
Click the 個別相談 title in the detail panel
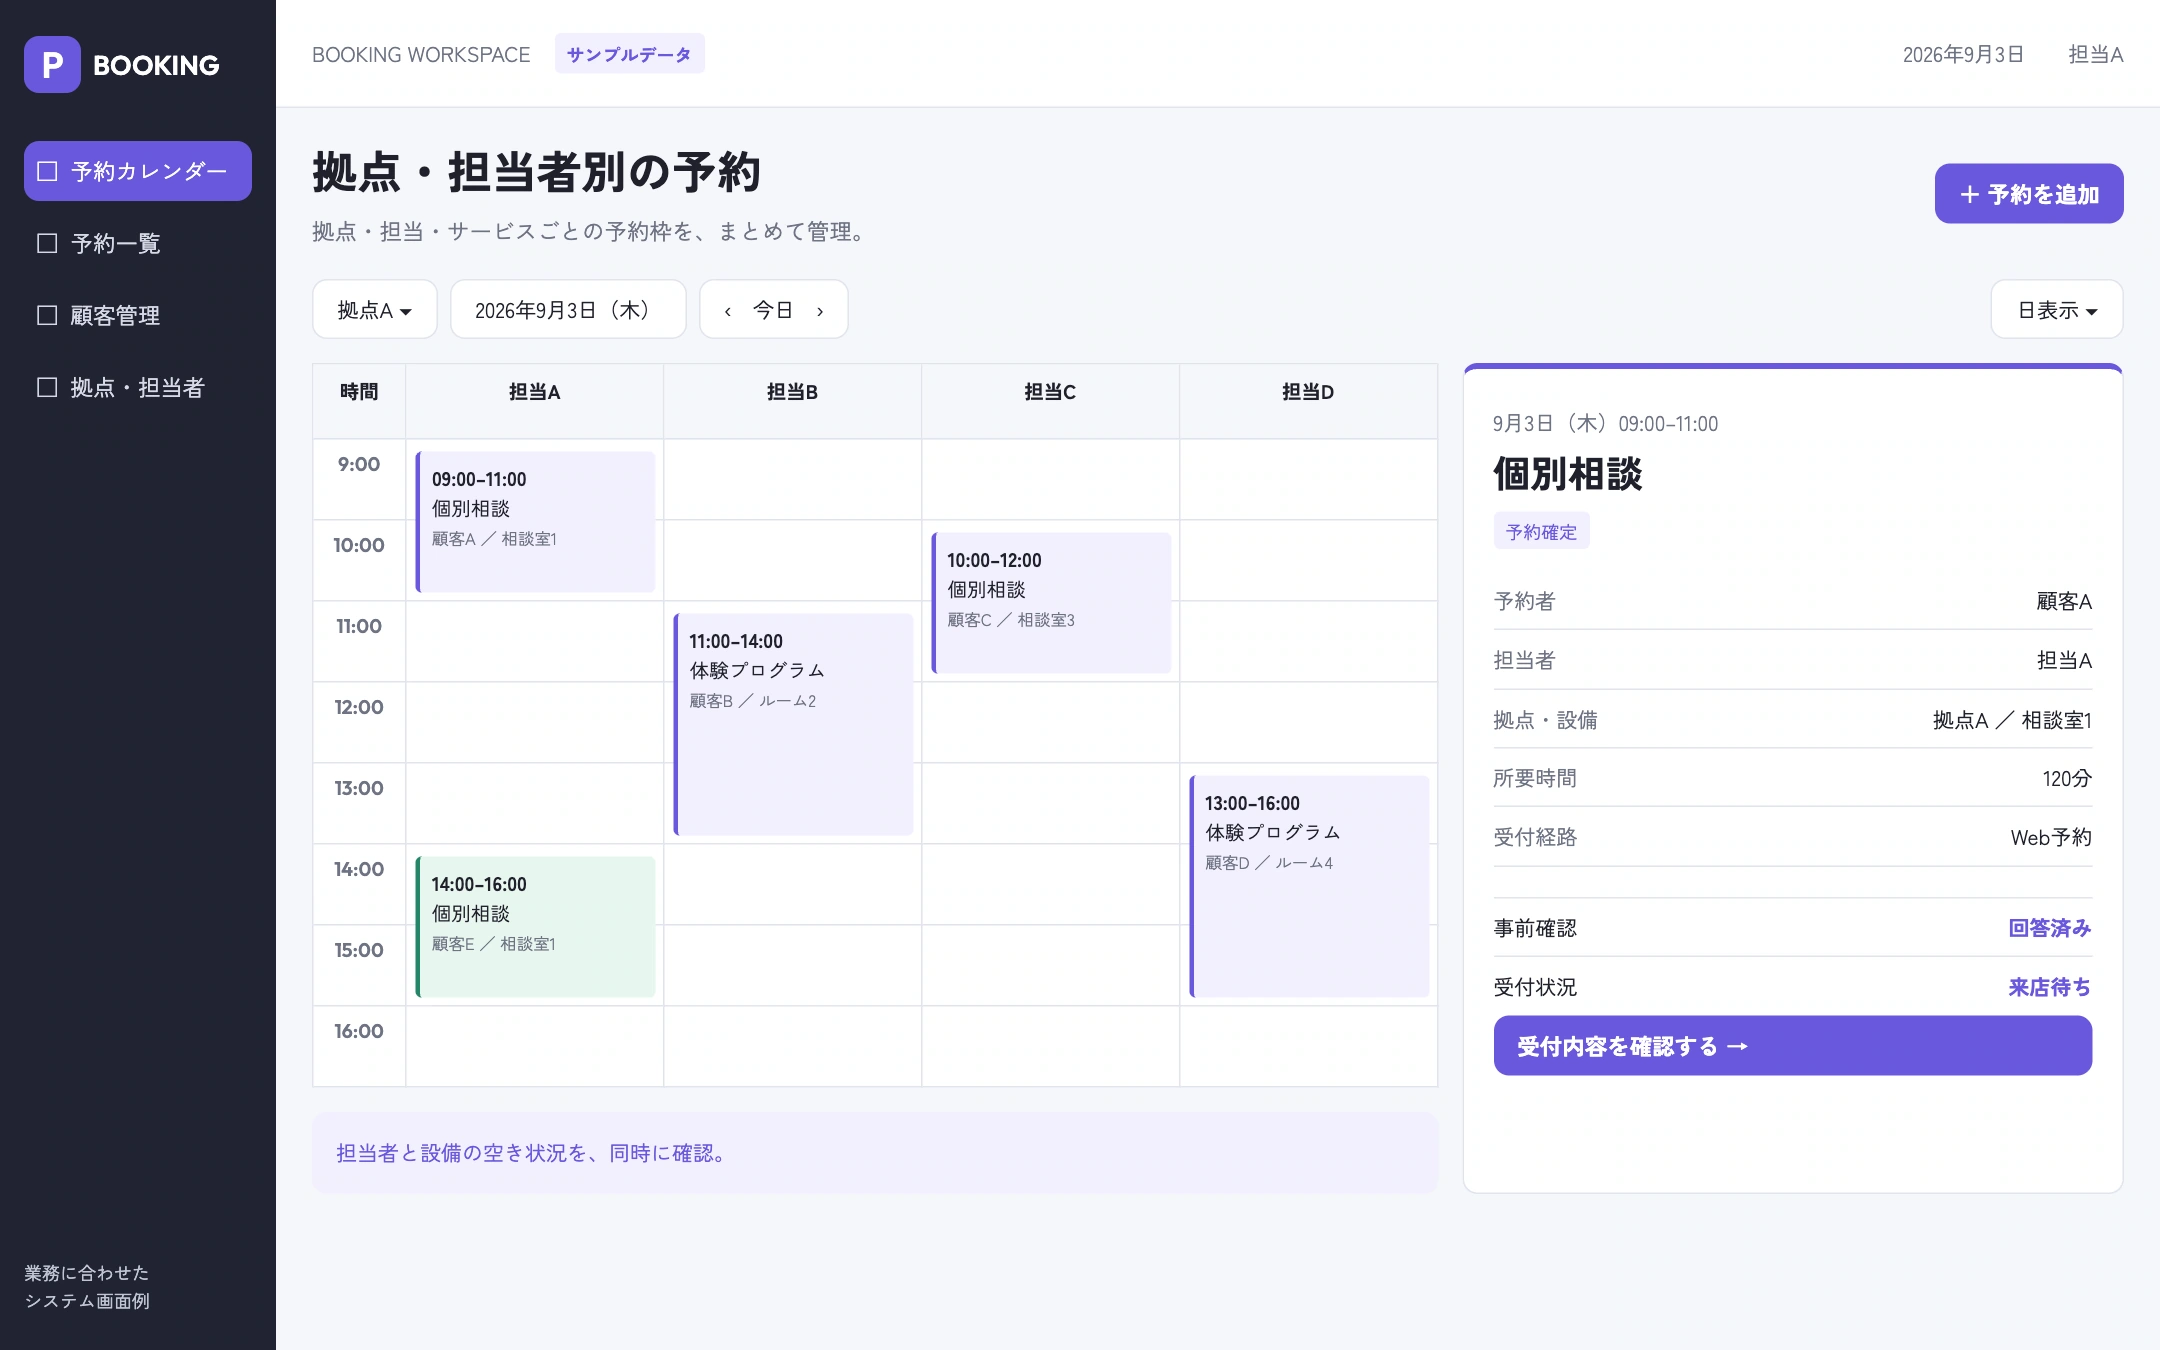[x=1567, y=474]
